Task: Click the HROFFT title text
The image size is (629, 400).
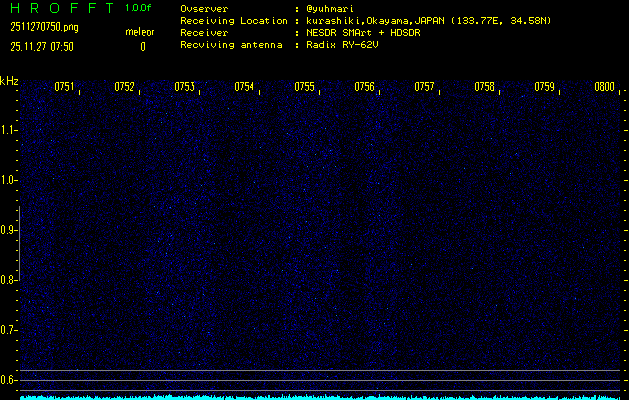Action: [59, 8]
